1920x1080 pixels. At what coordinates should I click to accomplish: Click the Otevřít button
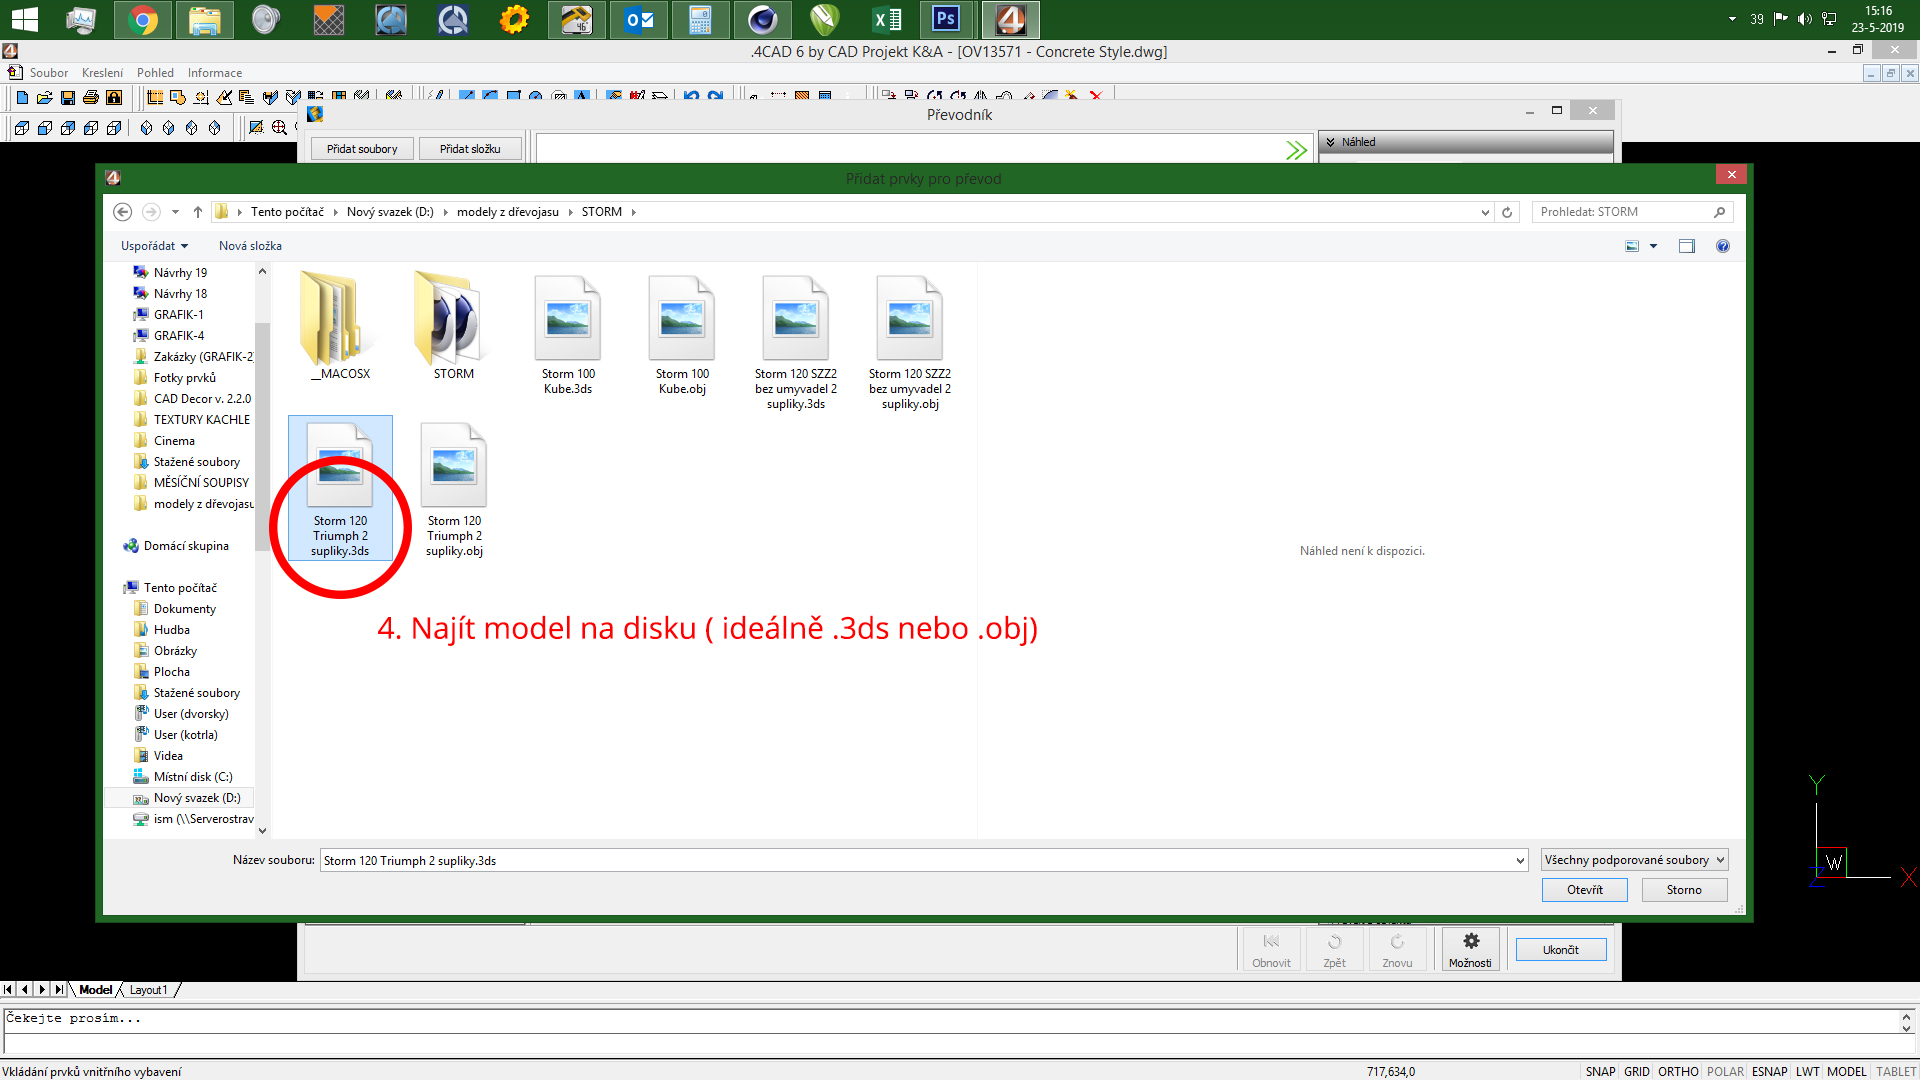(1584, 890)
